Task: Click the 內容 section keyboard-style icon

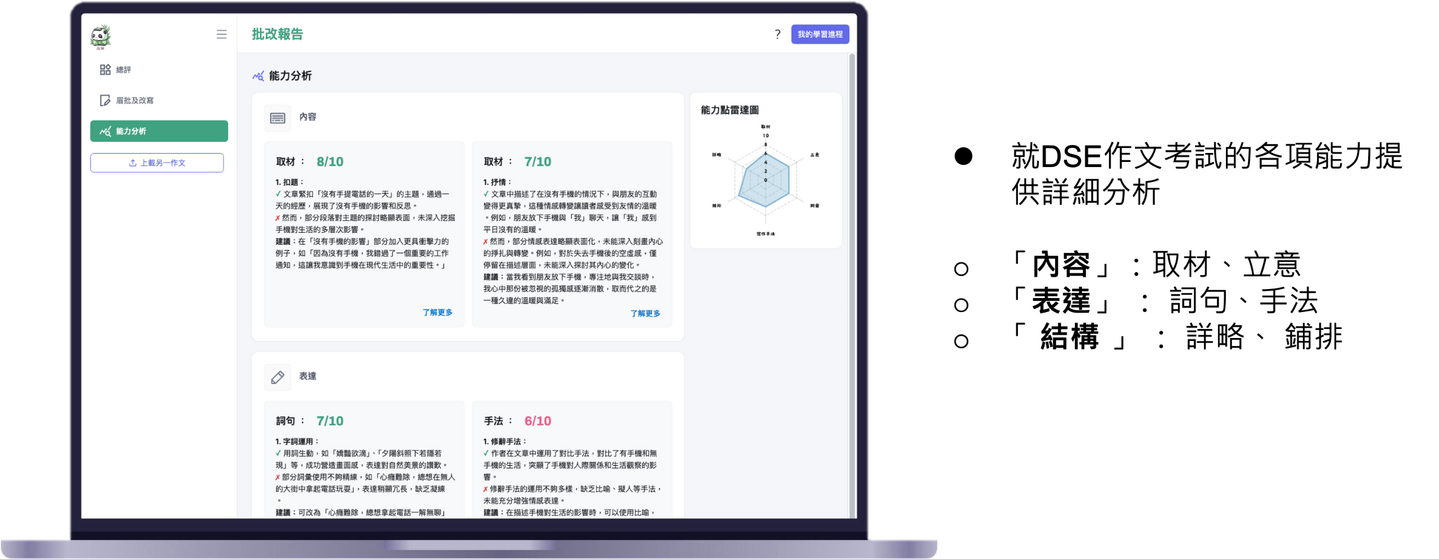Action: coord(278,118)
